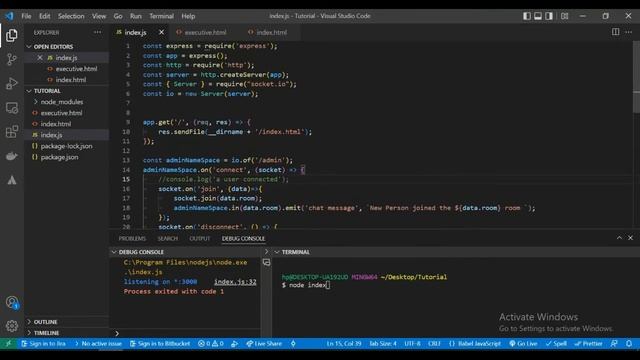
Task: Open the Atlassian triangle icon view
Action: [11, 180]
